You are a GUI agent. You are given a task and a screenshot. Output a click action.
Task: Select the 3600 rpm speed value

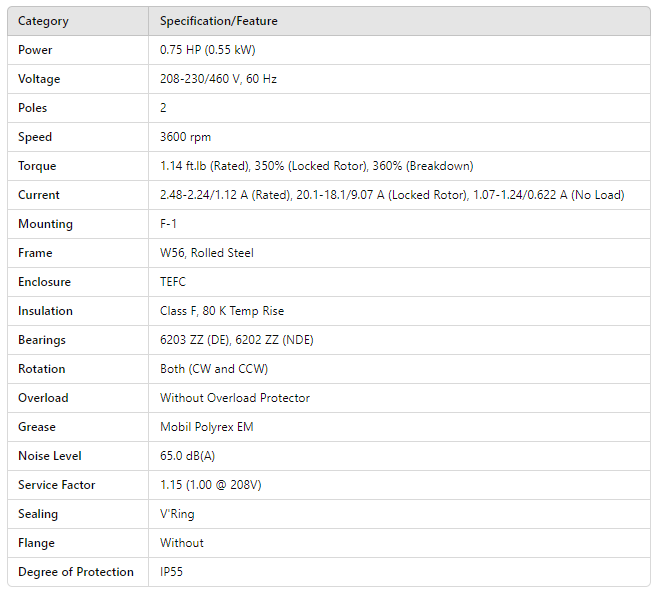click(185, 137)
